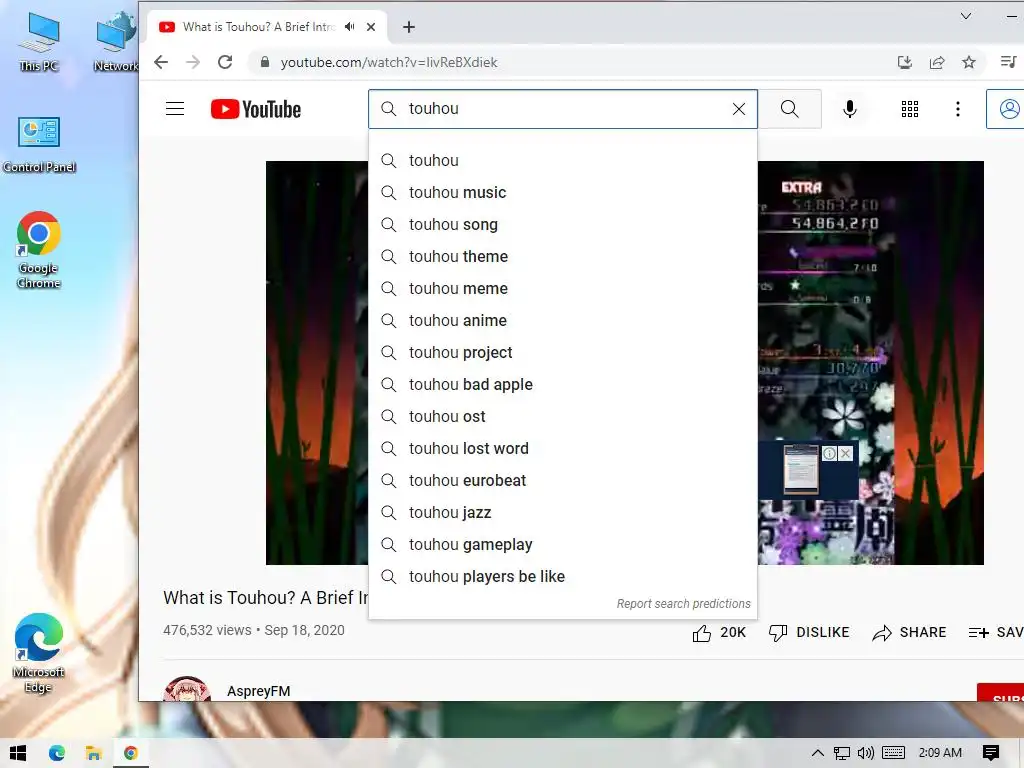Viewport: 1024px width, 768px height.
Task: Choose 'touhou lost word' suggestion
Action: 563,448
